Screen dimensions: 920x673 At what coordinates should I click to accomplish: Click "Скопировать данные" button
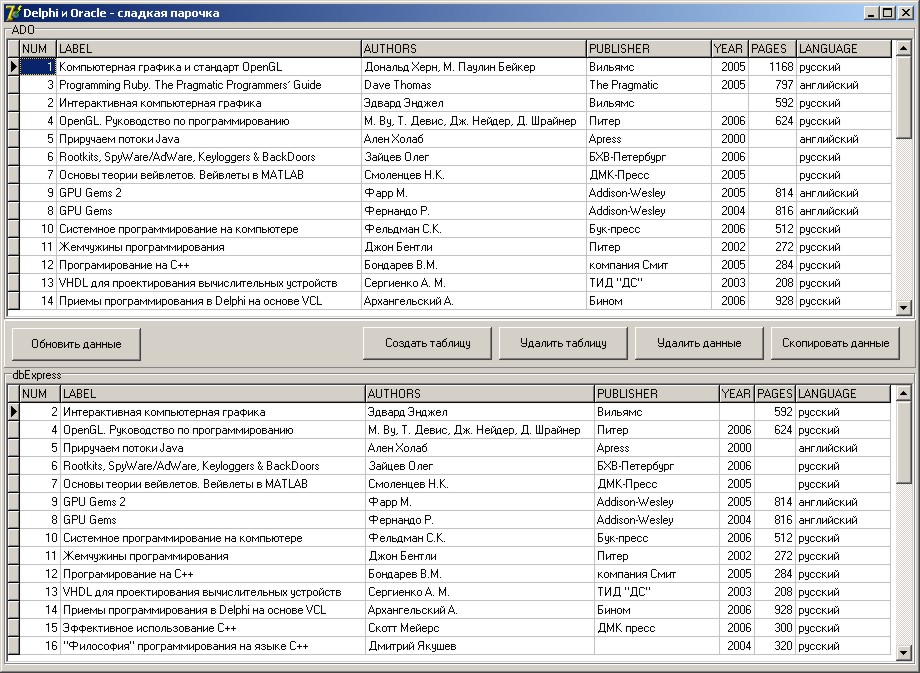point(835,343)
